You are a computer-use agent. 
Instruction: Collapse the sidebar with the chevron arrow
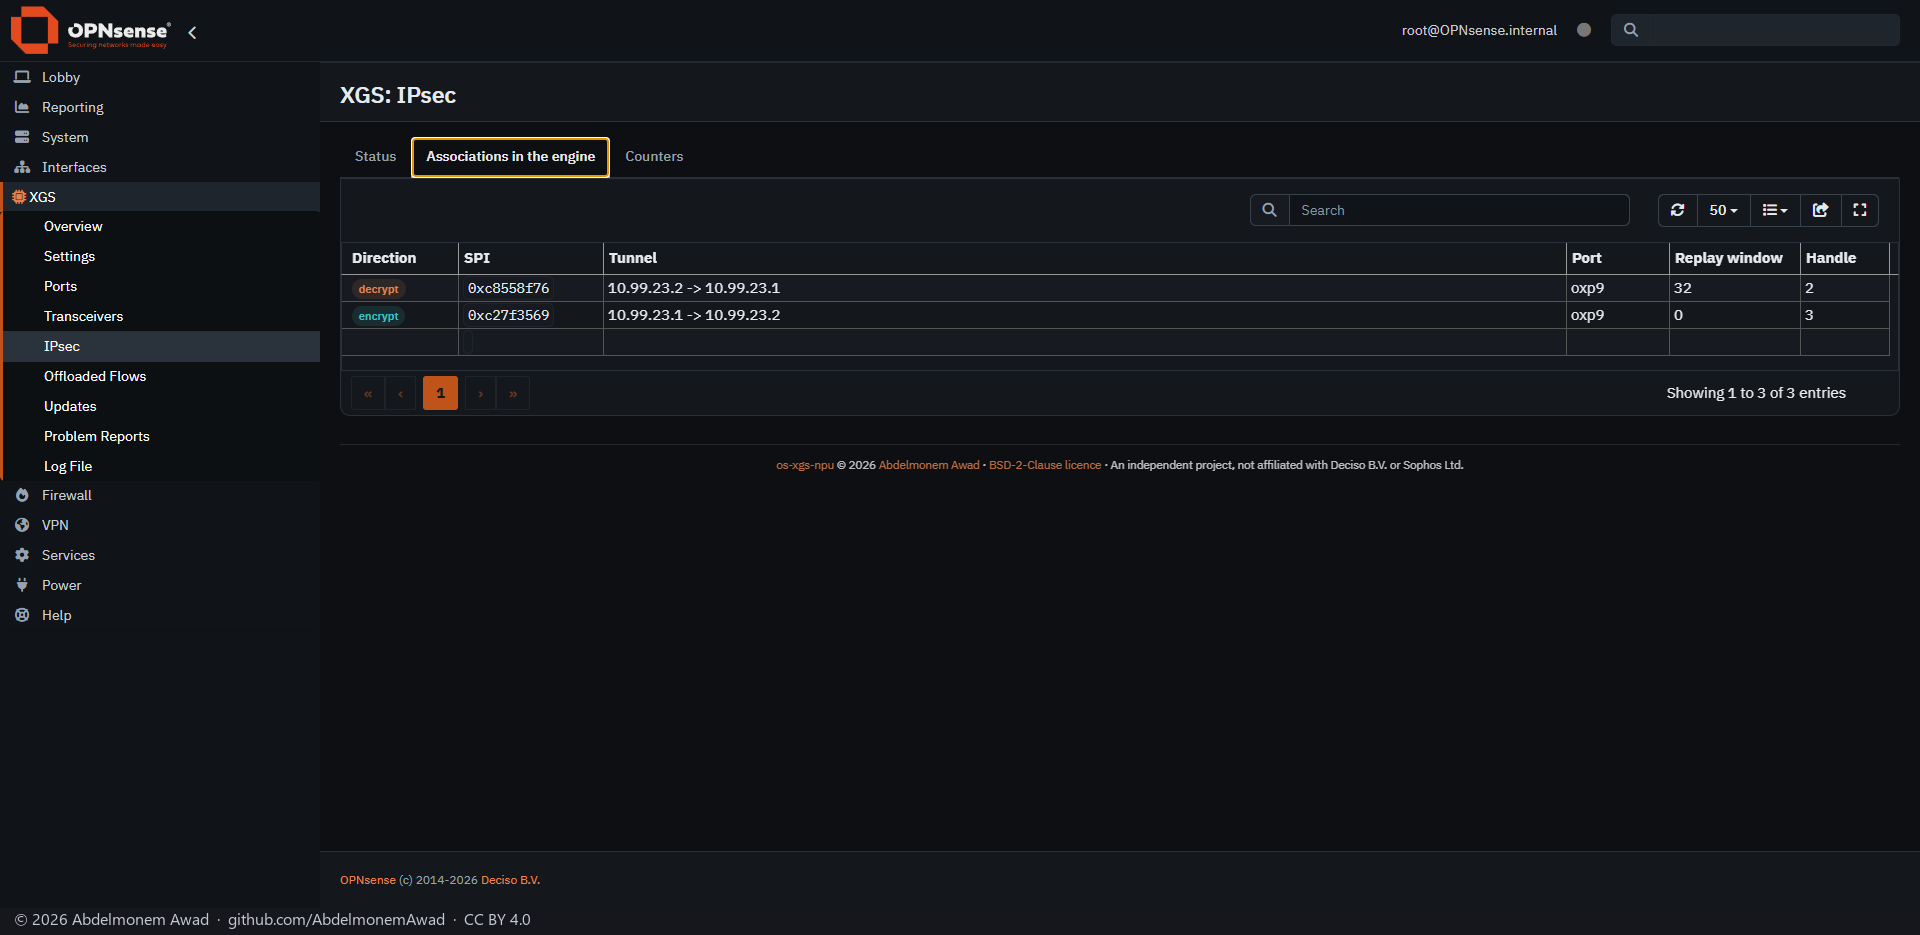pyautogui.click(x=192, y=32)
